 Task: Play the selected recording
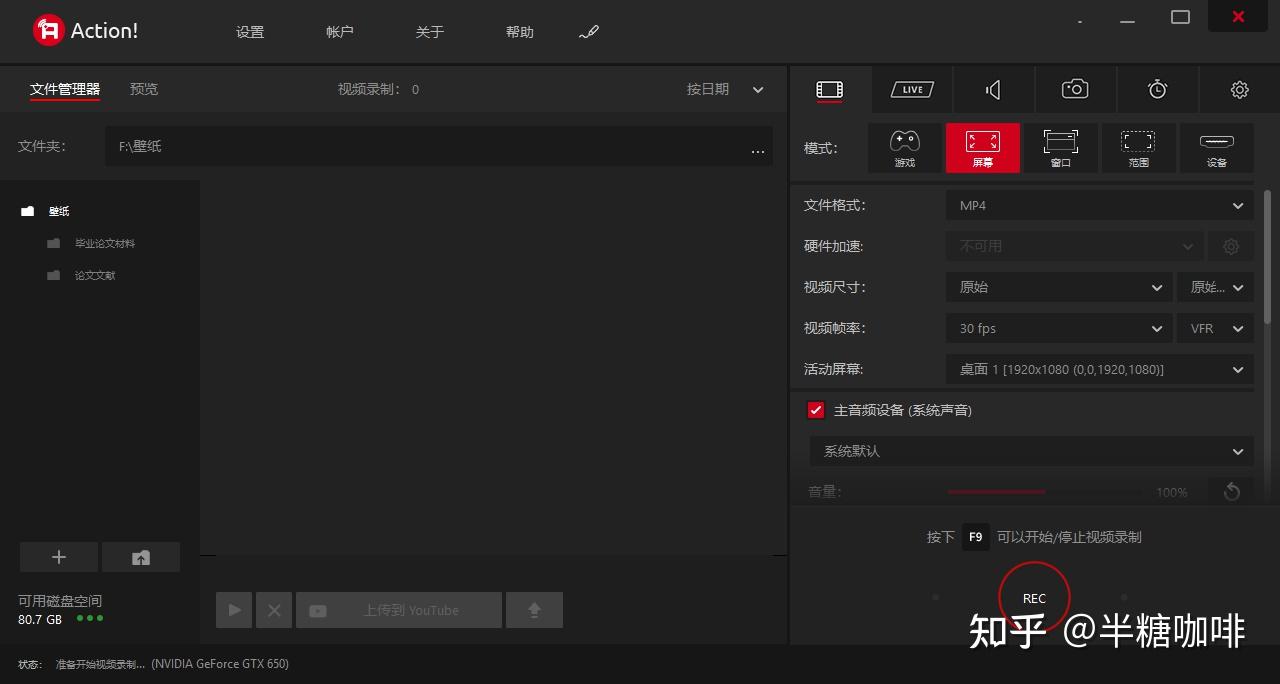click(234, 610)
